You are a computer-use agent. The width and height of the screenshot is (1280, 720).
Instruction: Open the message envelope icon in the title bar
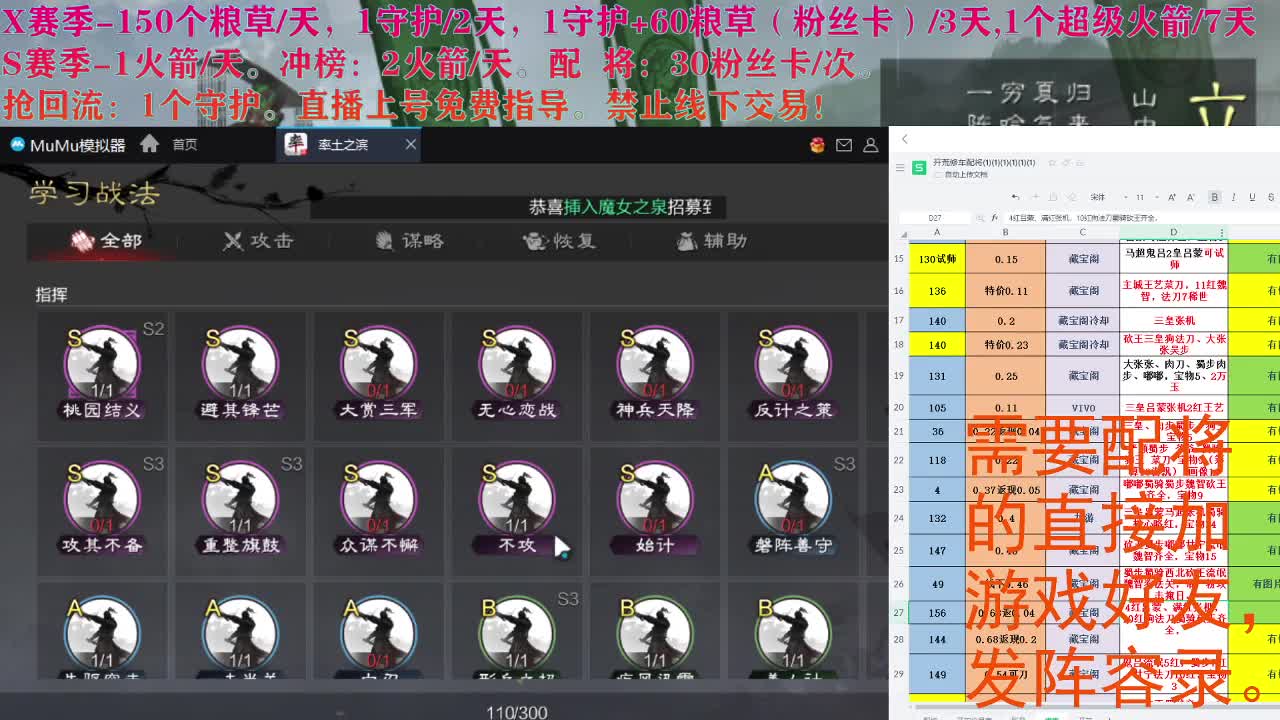845,145
